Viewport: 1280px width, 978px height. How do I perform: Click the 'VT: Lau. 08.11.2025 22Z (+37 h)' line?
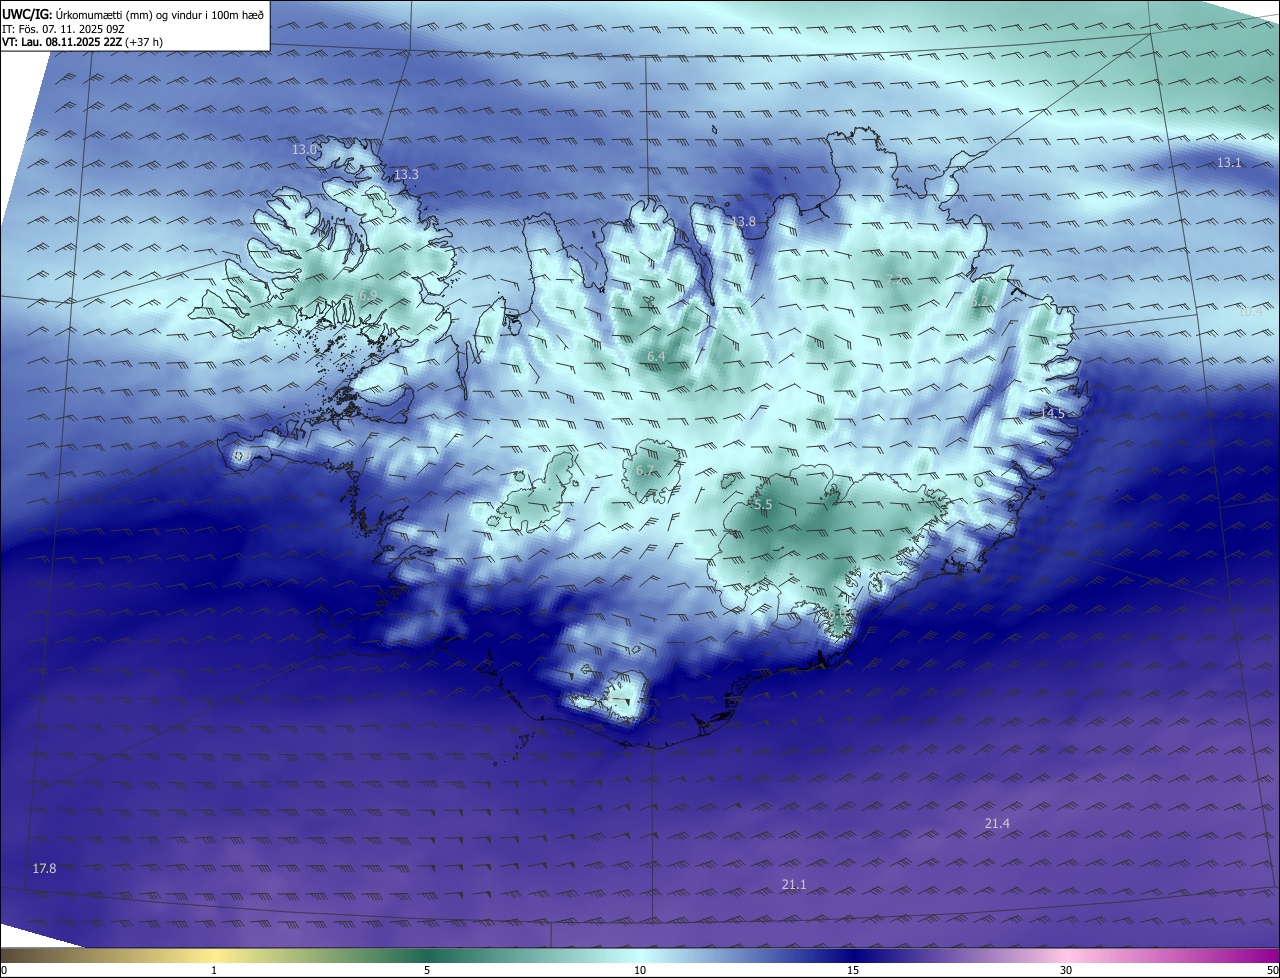coord(83,43)
